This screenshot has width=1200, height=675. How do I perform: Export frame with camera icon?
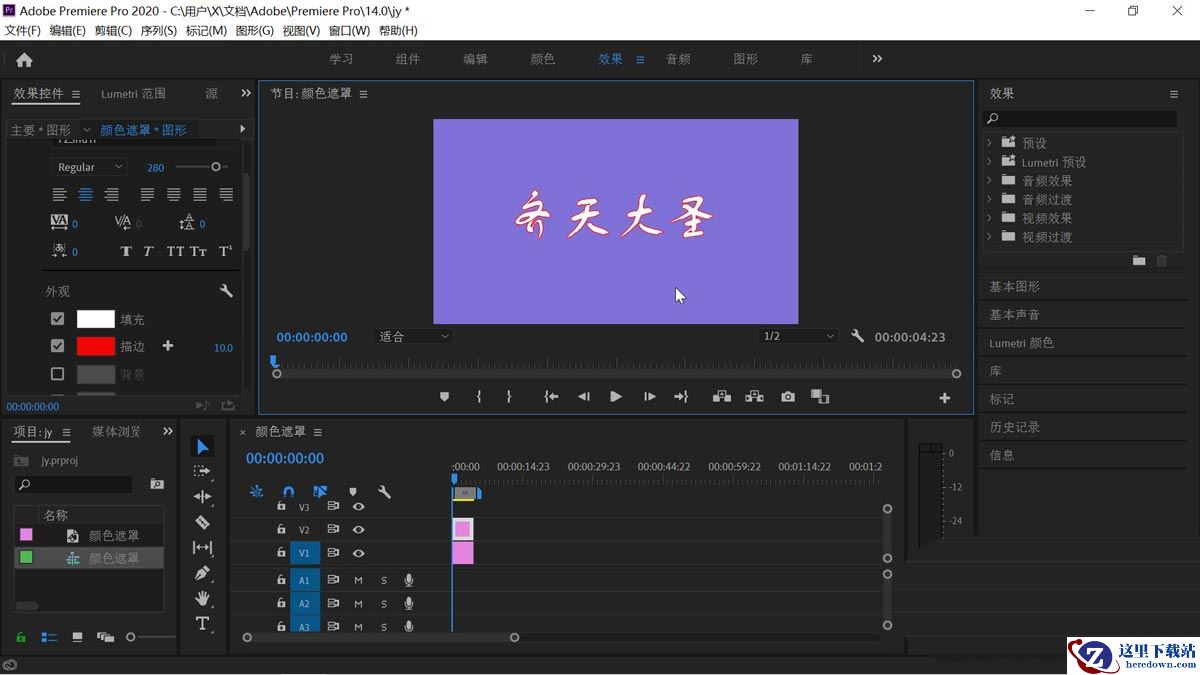pyautogui.click(x=788, y=397)
